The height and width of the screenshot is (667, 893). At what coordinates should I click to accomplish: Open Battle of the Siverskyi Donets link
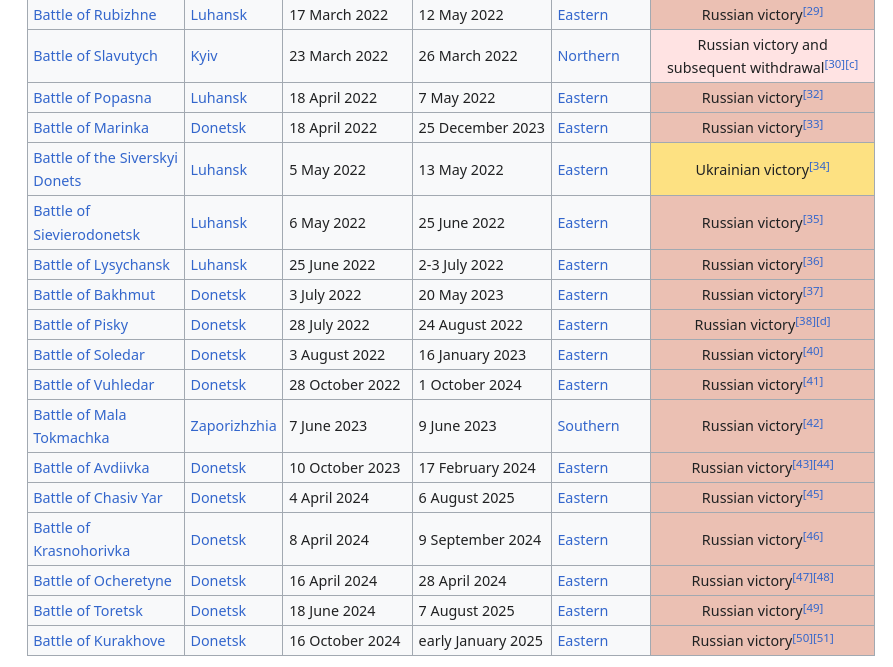coord(105,169)
